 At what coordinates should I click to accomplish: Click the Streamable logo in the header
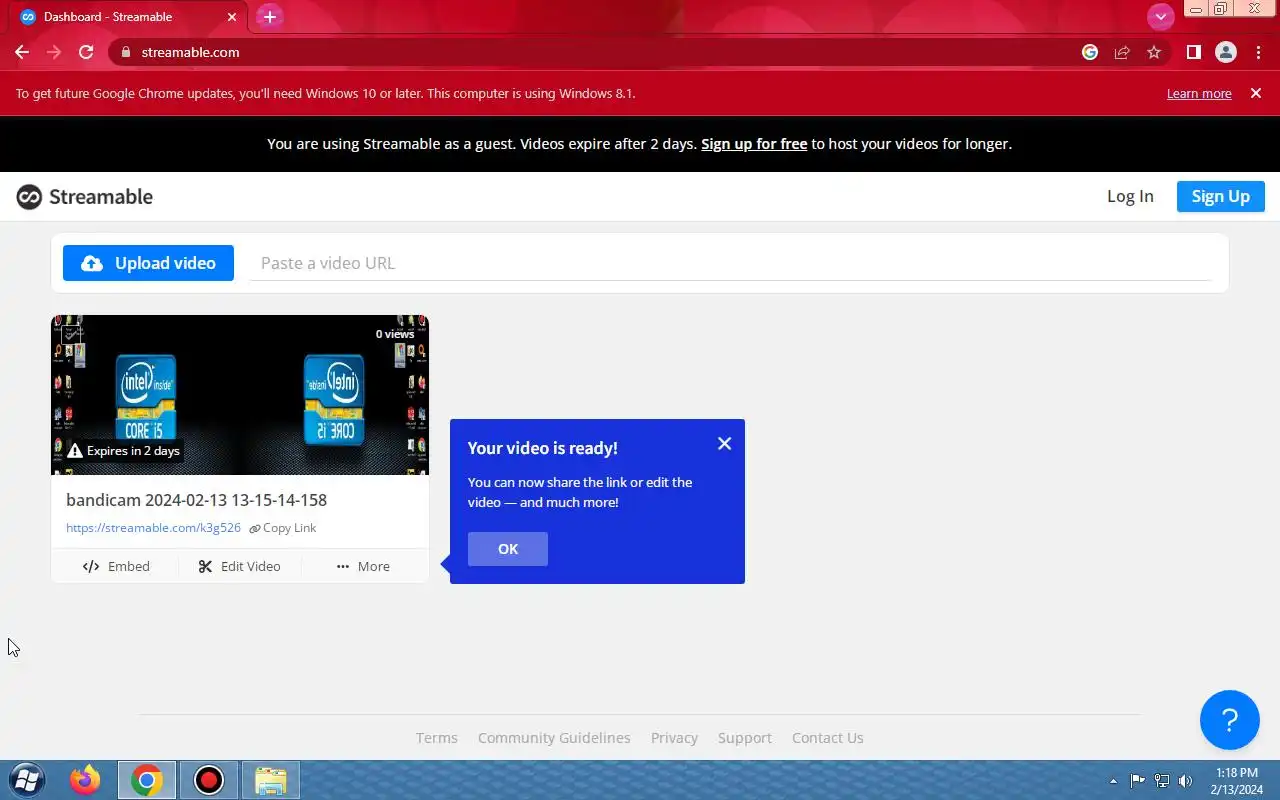pos(85,197)
